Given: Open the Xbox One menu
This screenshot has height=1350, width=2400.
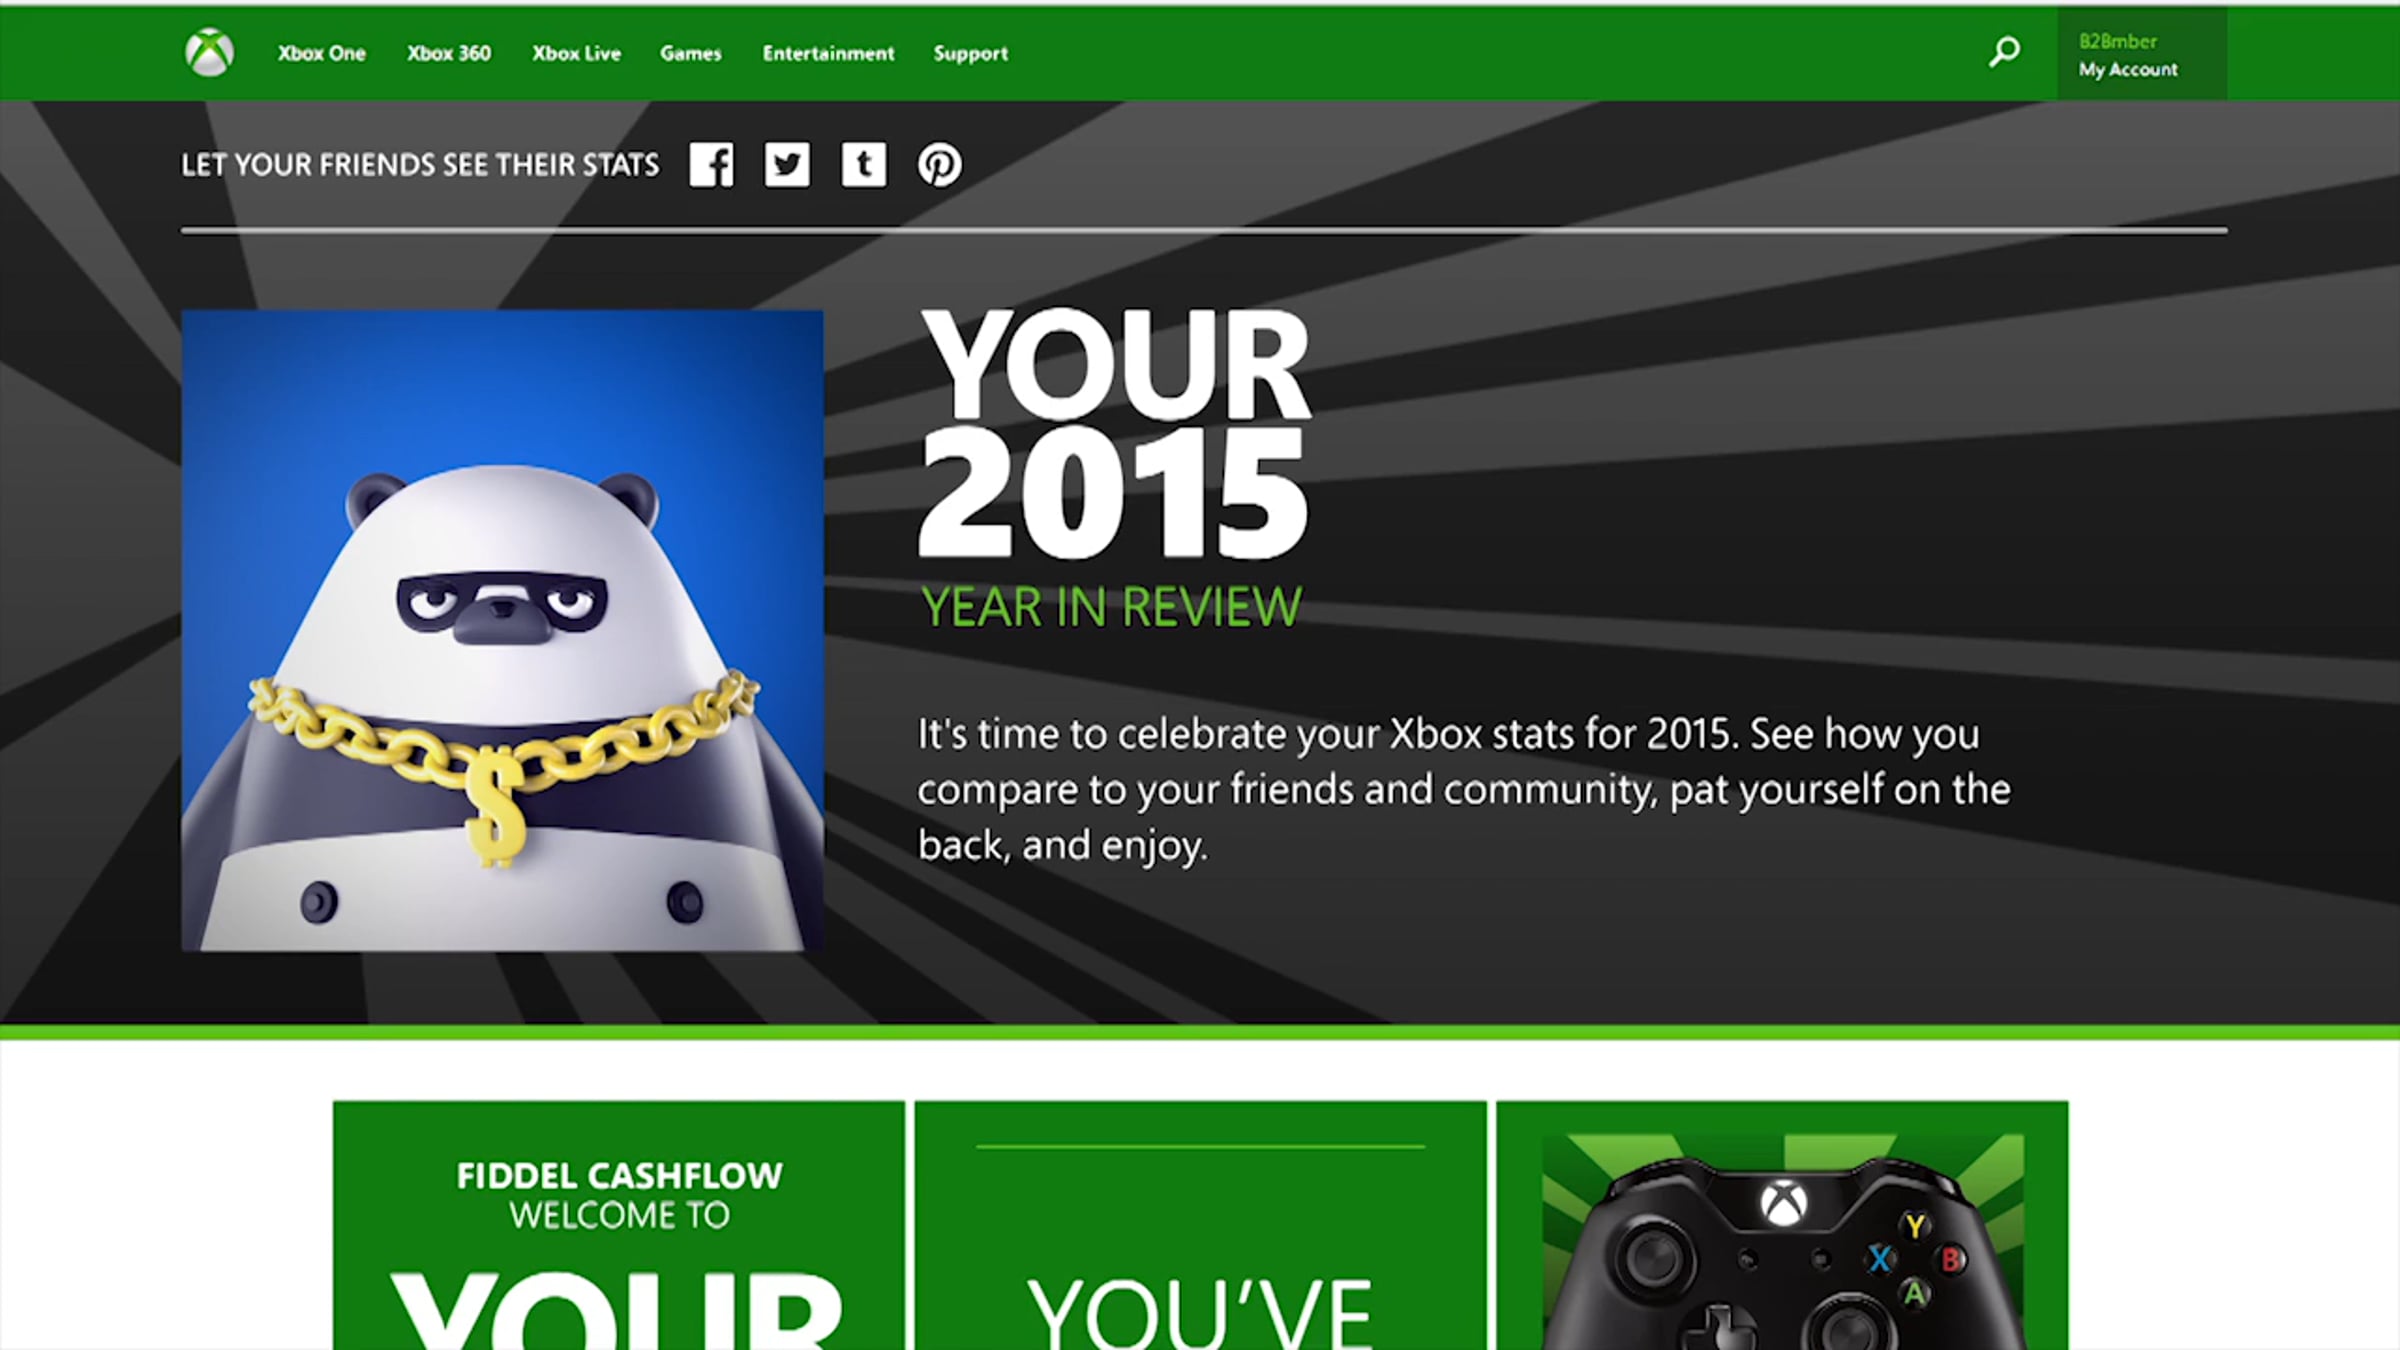Looking at the screenshot, I should [321, 53].
